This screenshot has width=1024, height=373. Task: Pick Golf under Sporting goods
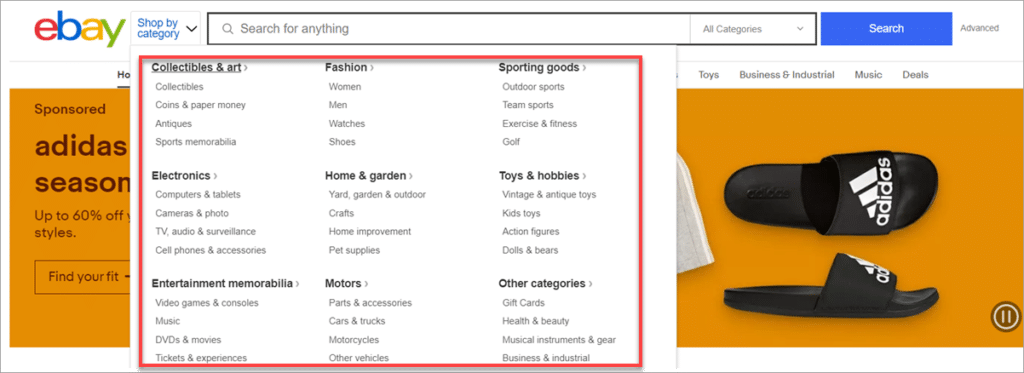(511, 142)
